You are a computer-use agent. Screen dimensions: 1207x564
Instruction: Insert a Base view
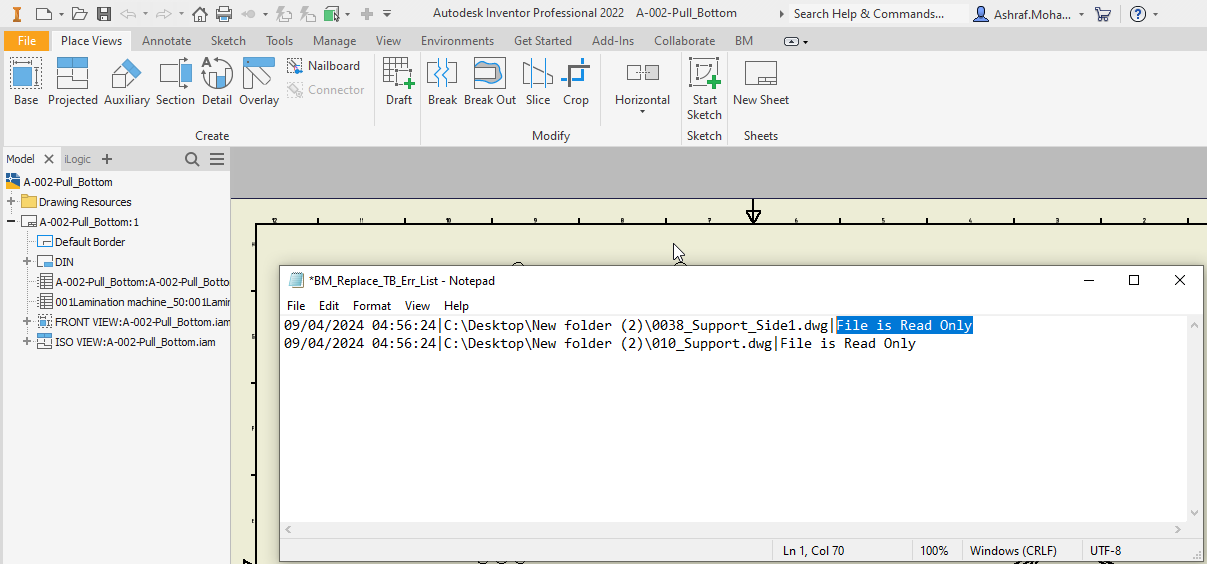[x=26, y=81]
